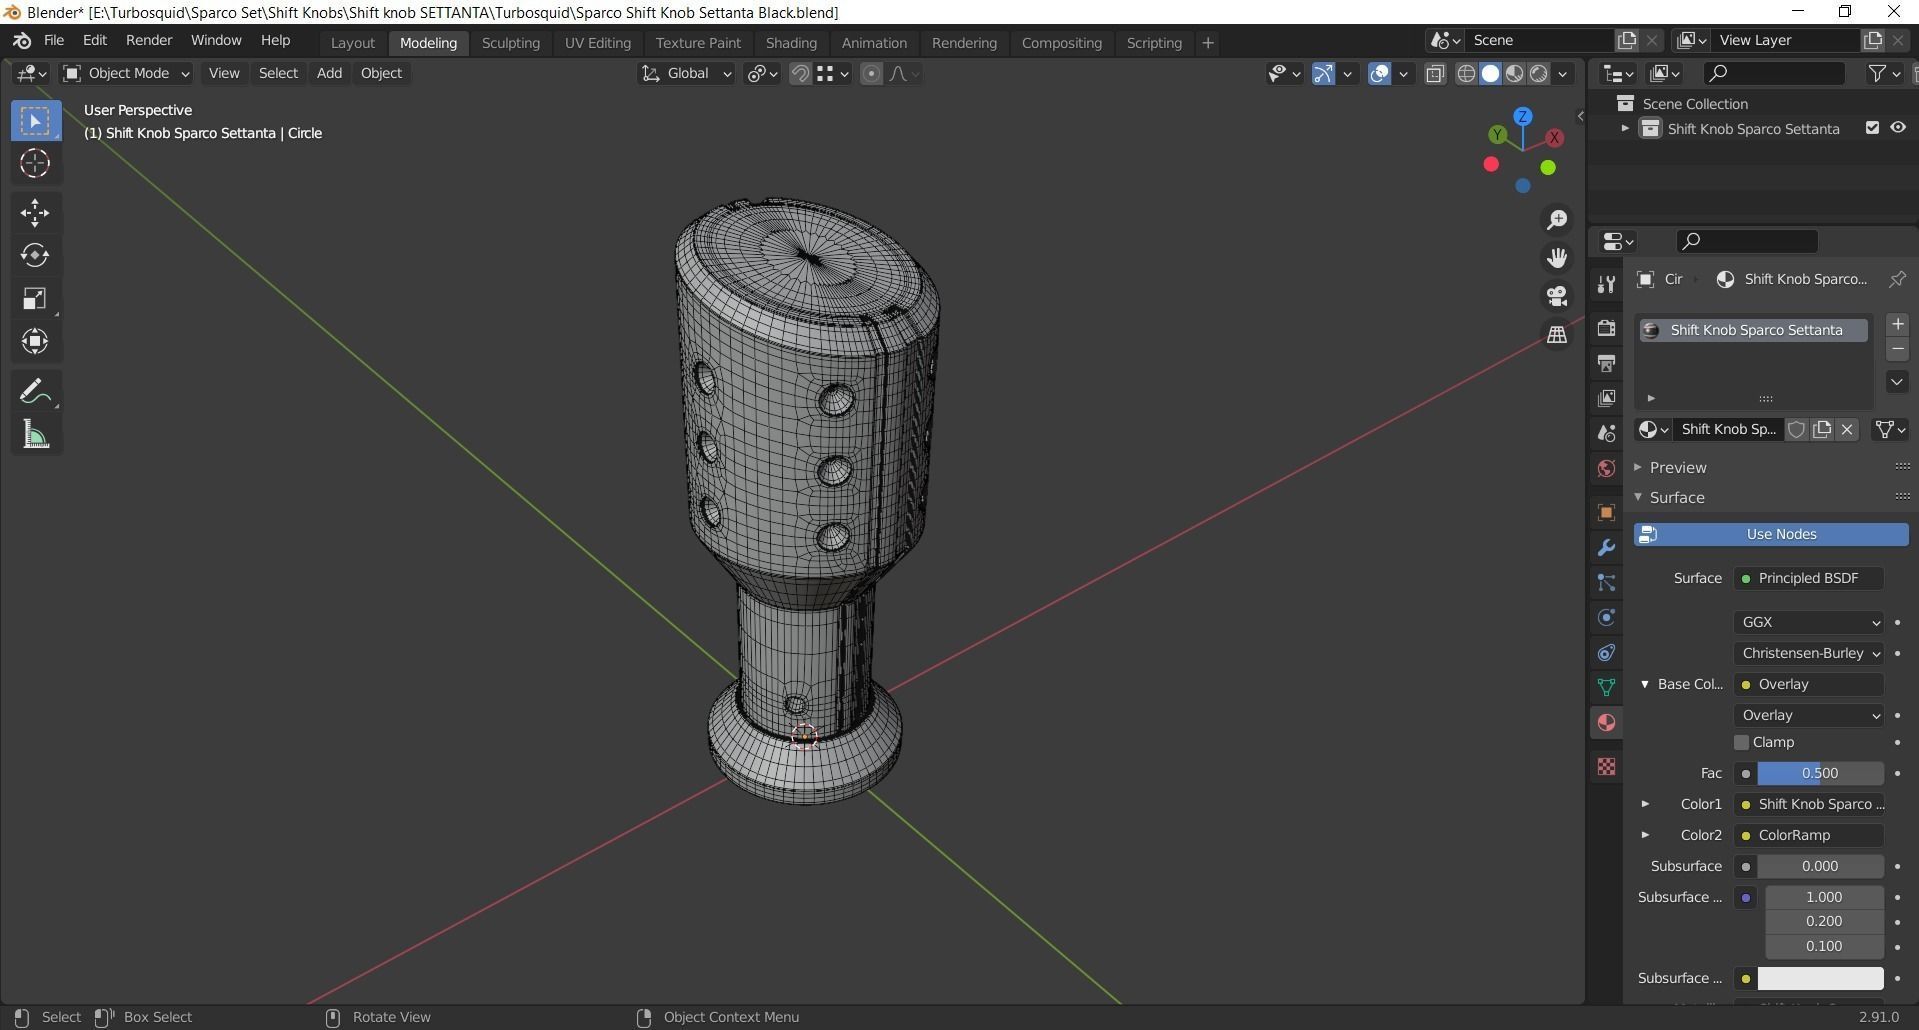Toggle X-ray mode
The height and width of the screenshot is (1030, 1919).
(x=1435, y=73)
